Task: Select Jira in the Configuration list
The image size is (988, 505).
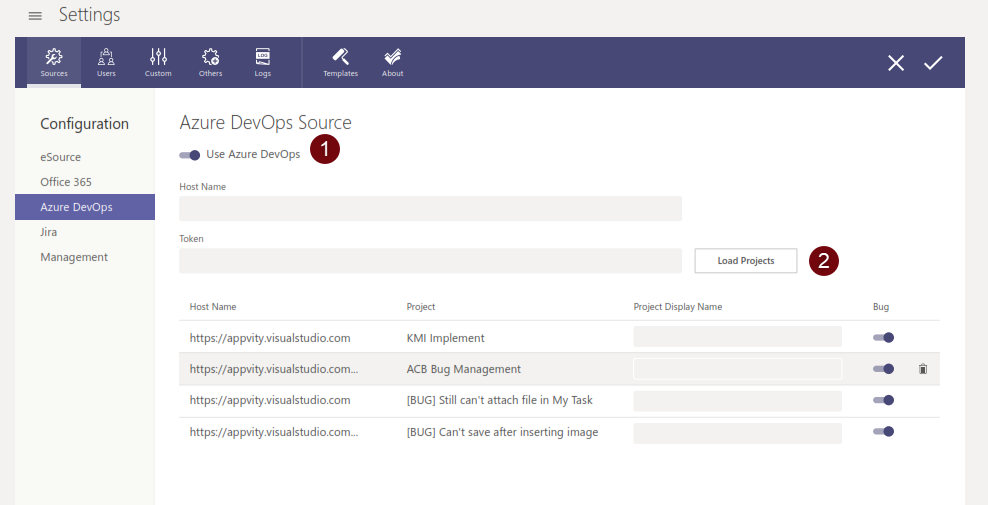Action: [x=49, y=232]
